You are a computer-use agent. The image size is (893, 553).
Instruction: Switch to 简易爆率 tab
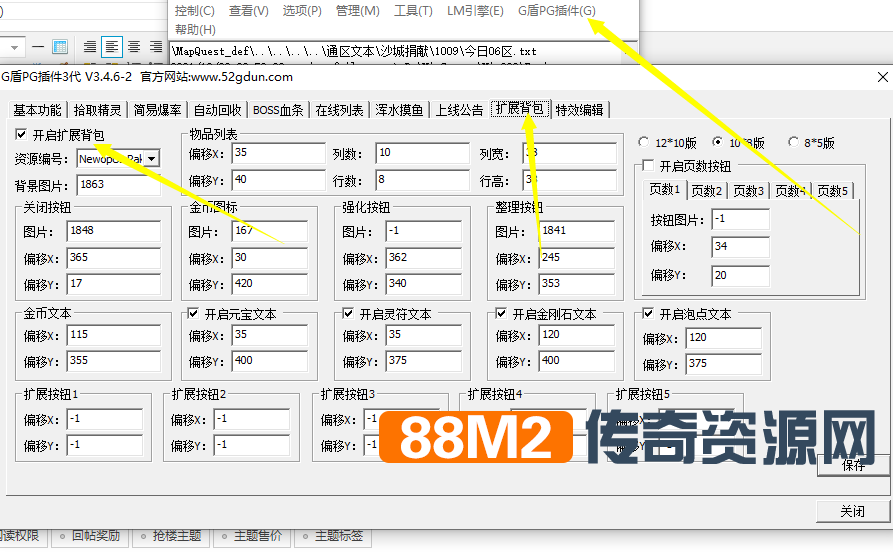pos(157,110)
